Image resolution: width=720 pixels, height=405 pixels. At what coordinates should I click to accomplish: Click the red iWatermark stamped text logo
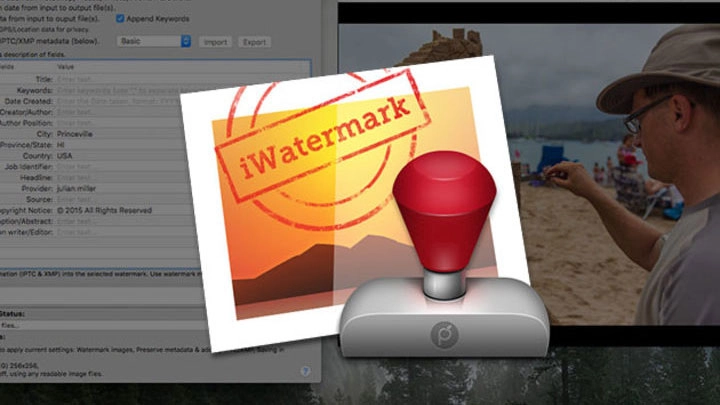tap(323, 138)
